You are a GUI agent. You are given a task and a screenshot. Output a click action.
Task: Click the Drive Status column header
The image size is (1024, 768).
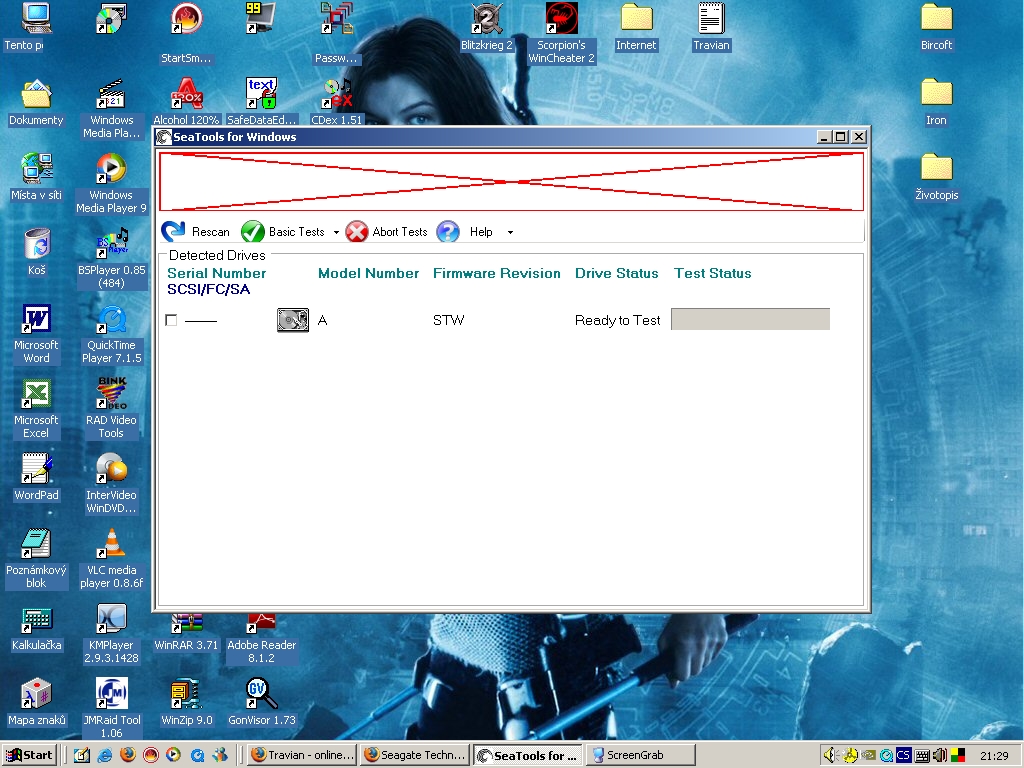[616, 273]
